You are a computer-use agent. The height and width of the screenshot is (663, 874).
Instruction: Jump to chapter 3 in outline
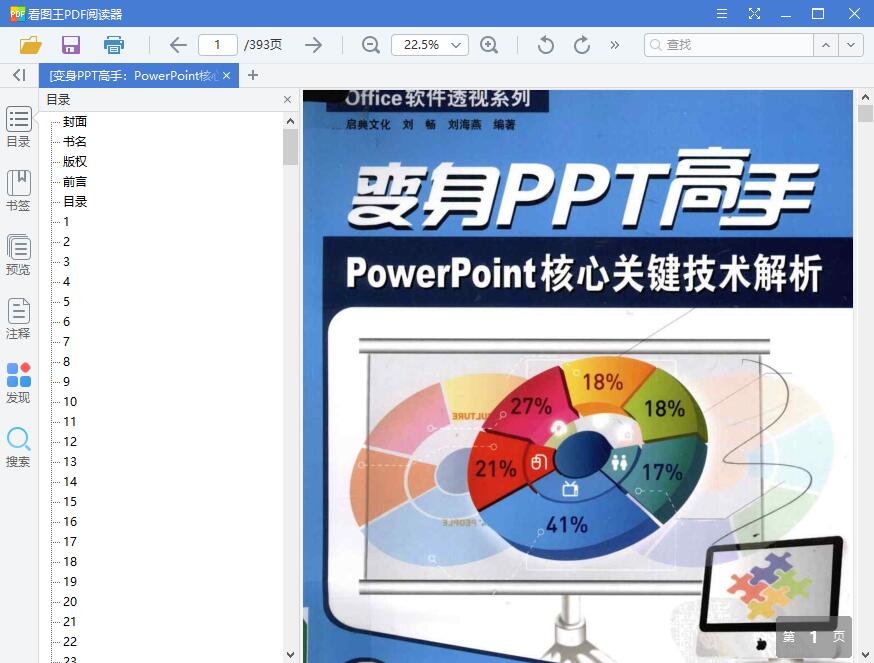[x=66, y=262]
